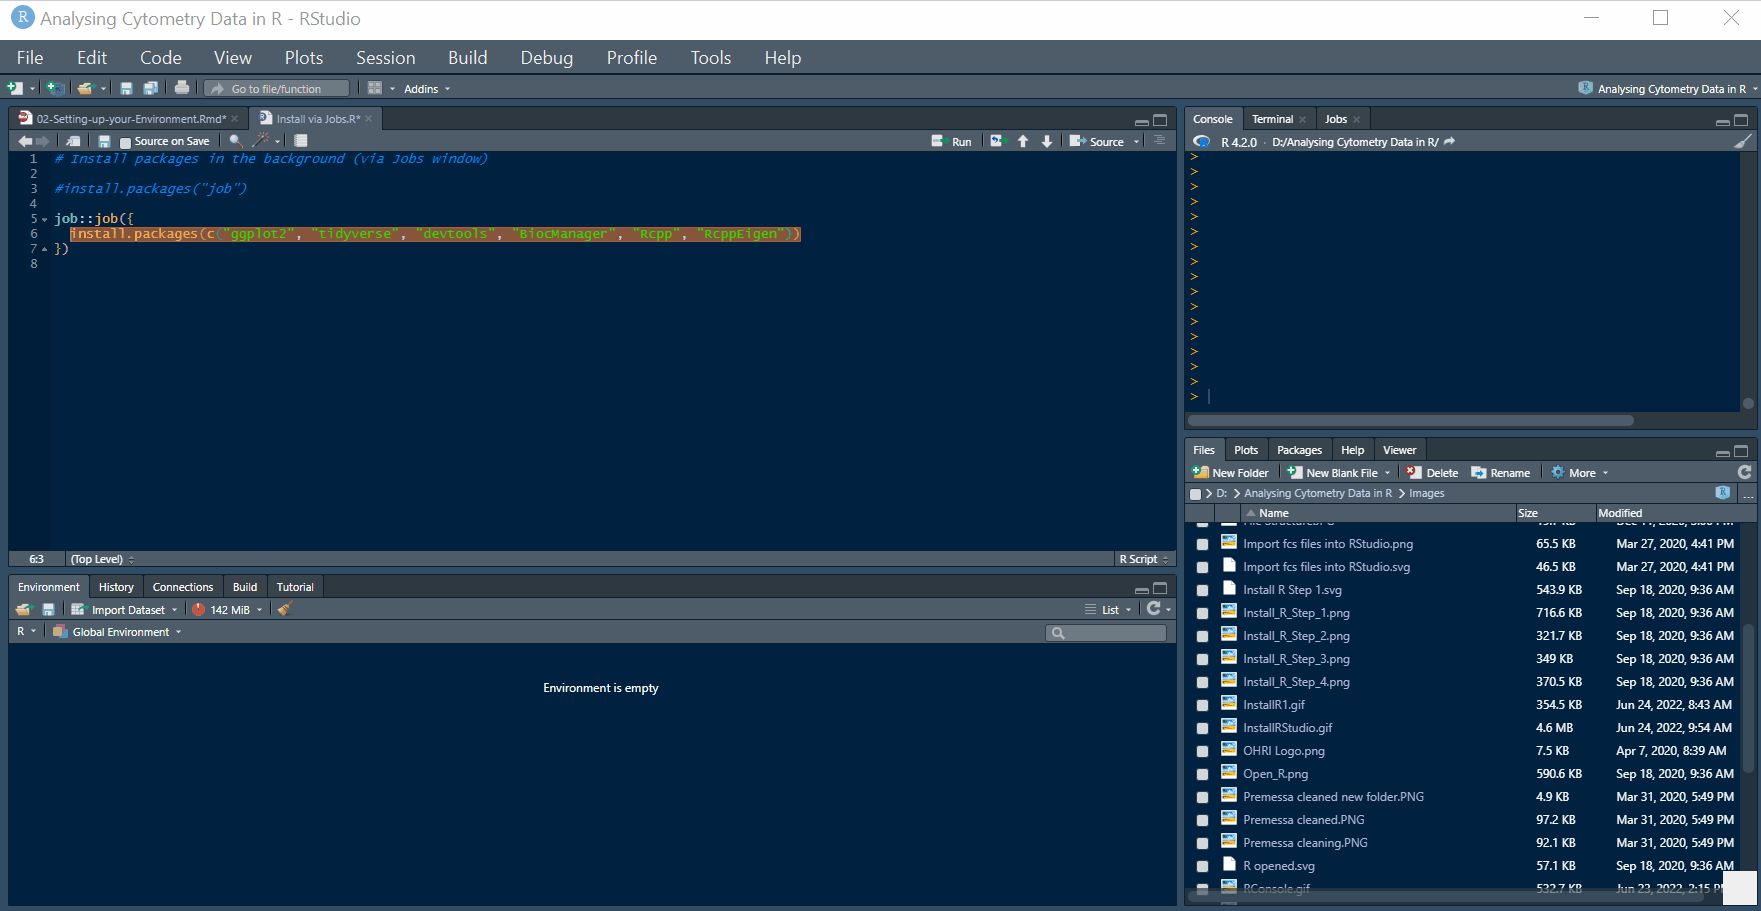Show document outline icon

[x=1160, y=141]
